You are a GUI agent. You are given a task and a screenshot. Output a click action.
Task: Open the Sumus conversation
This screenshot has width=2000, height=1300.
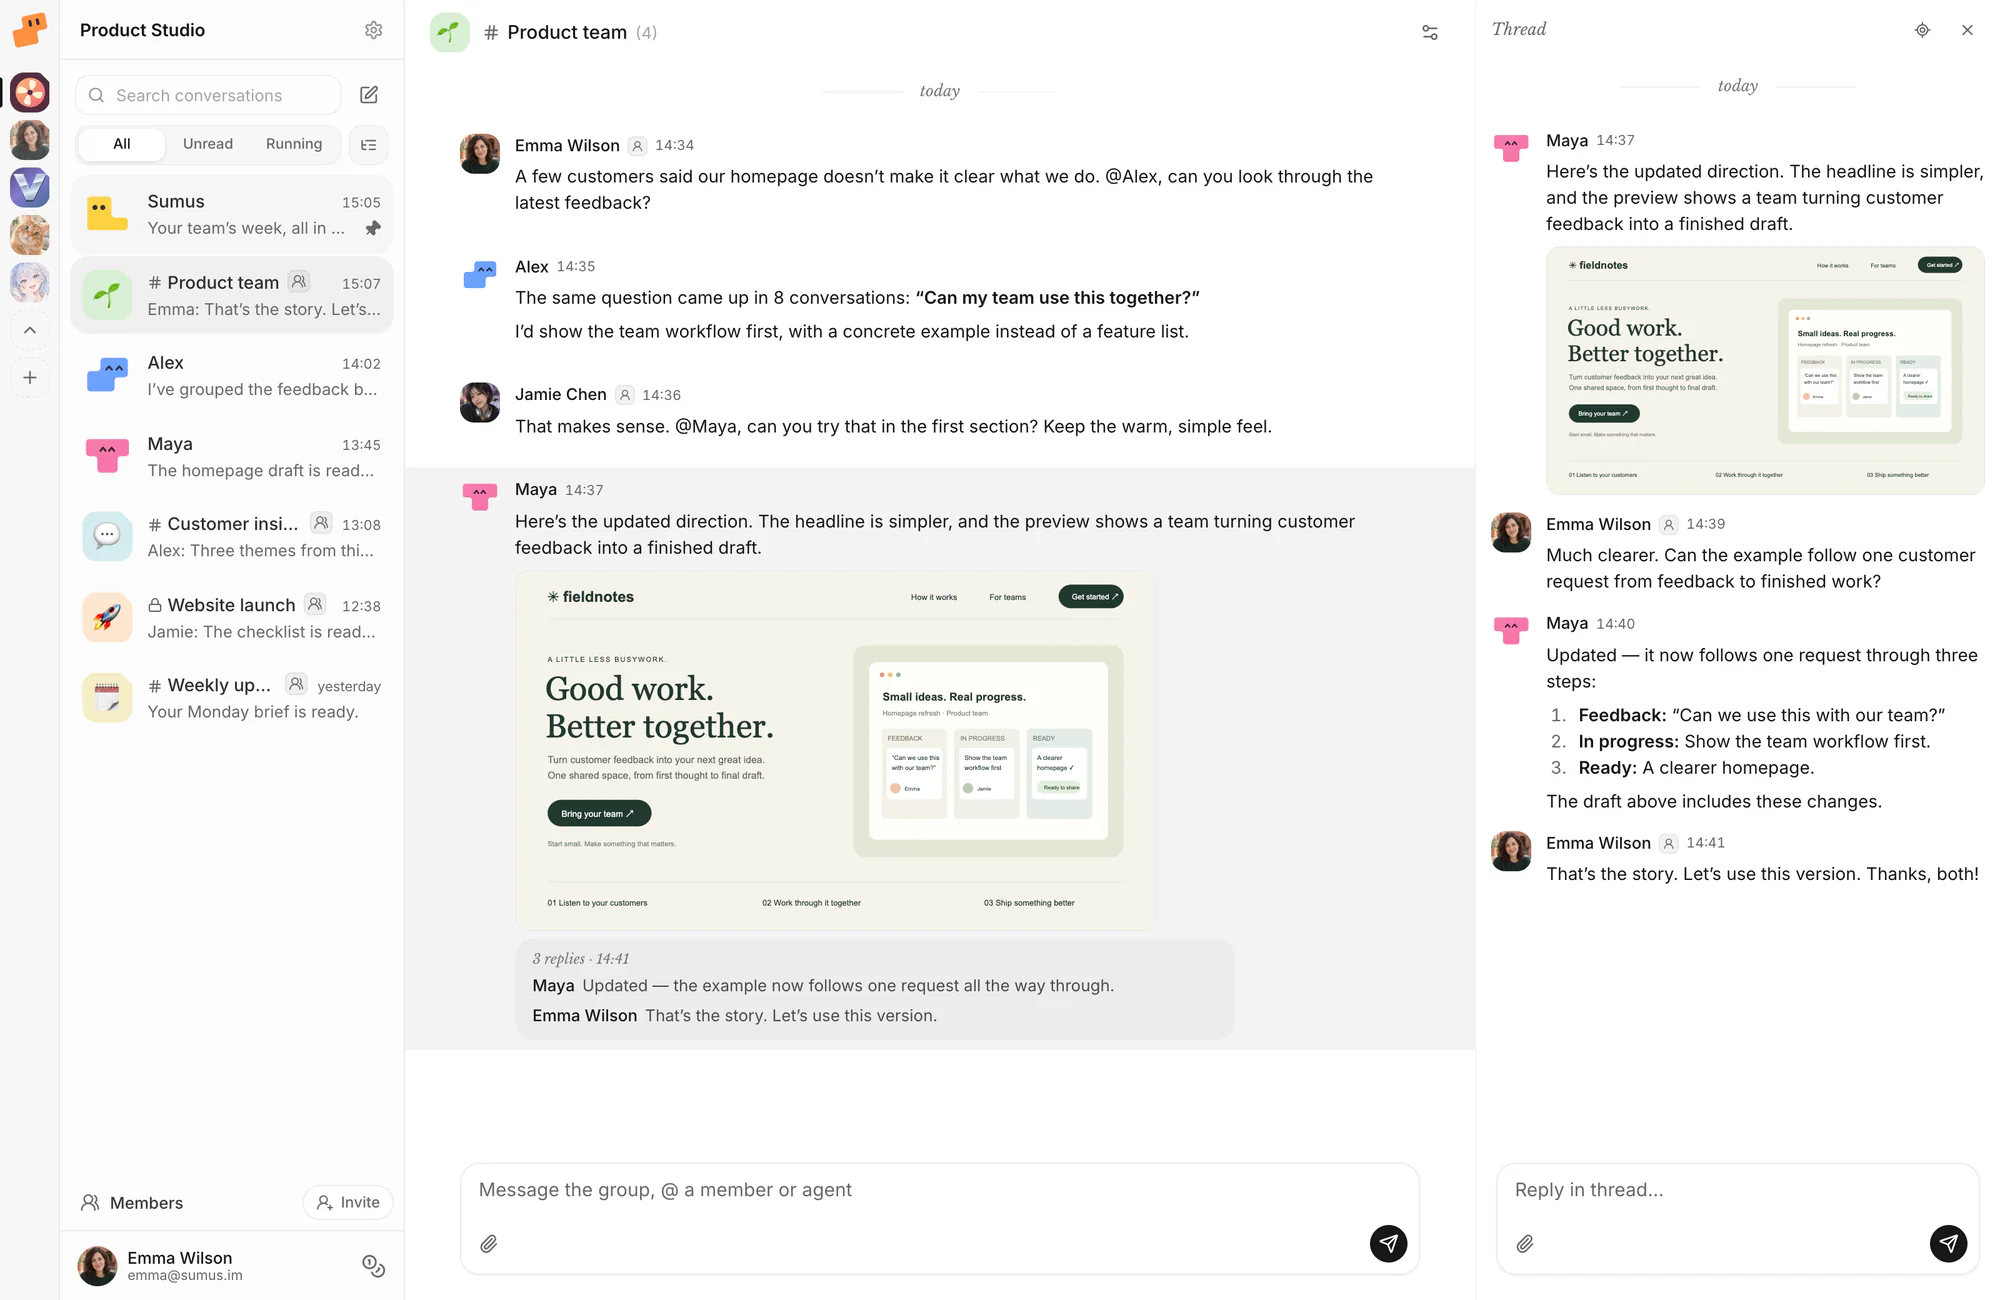pyautogui.click(x=232, y=215)
